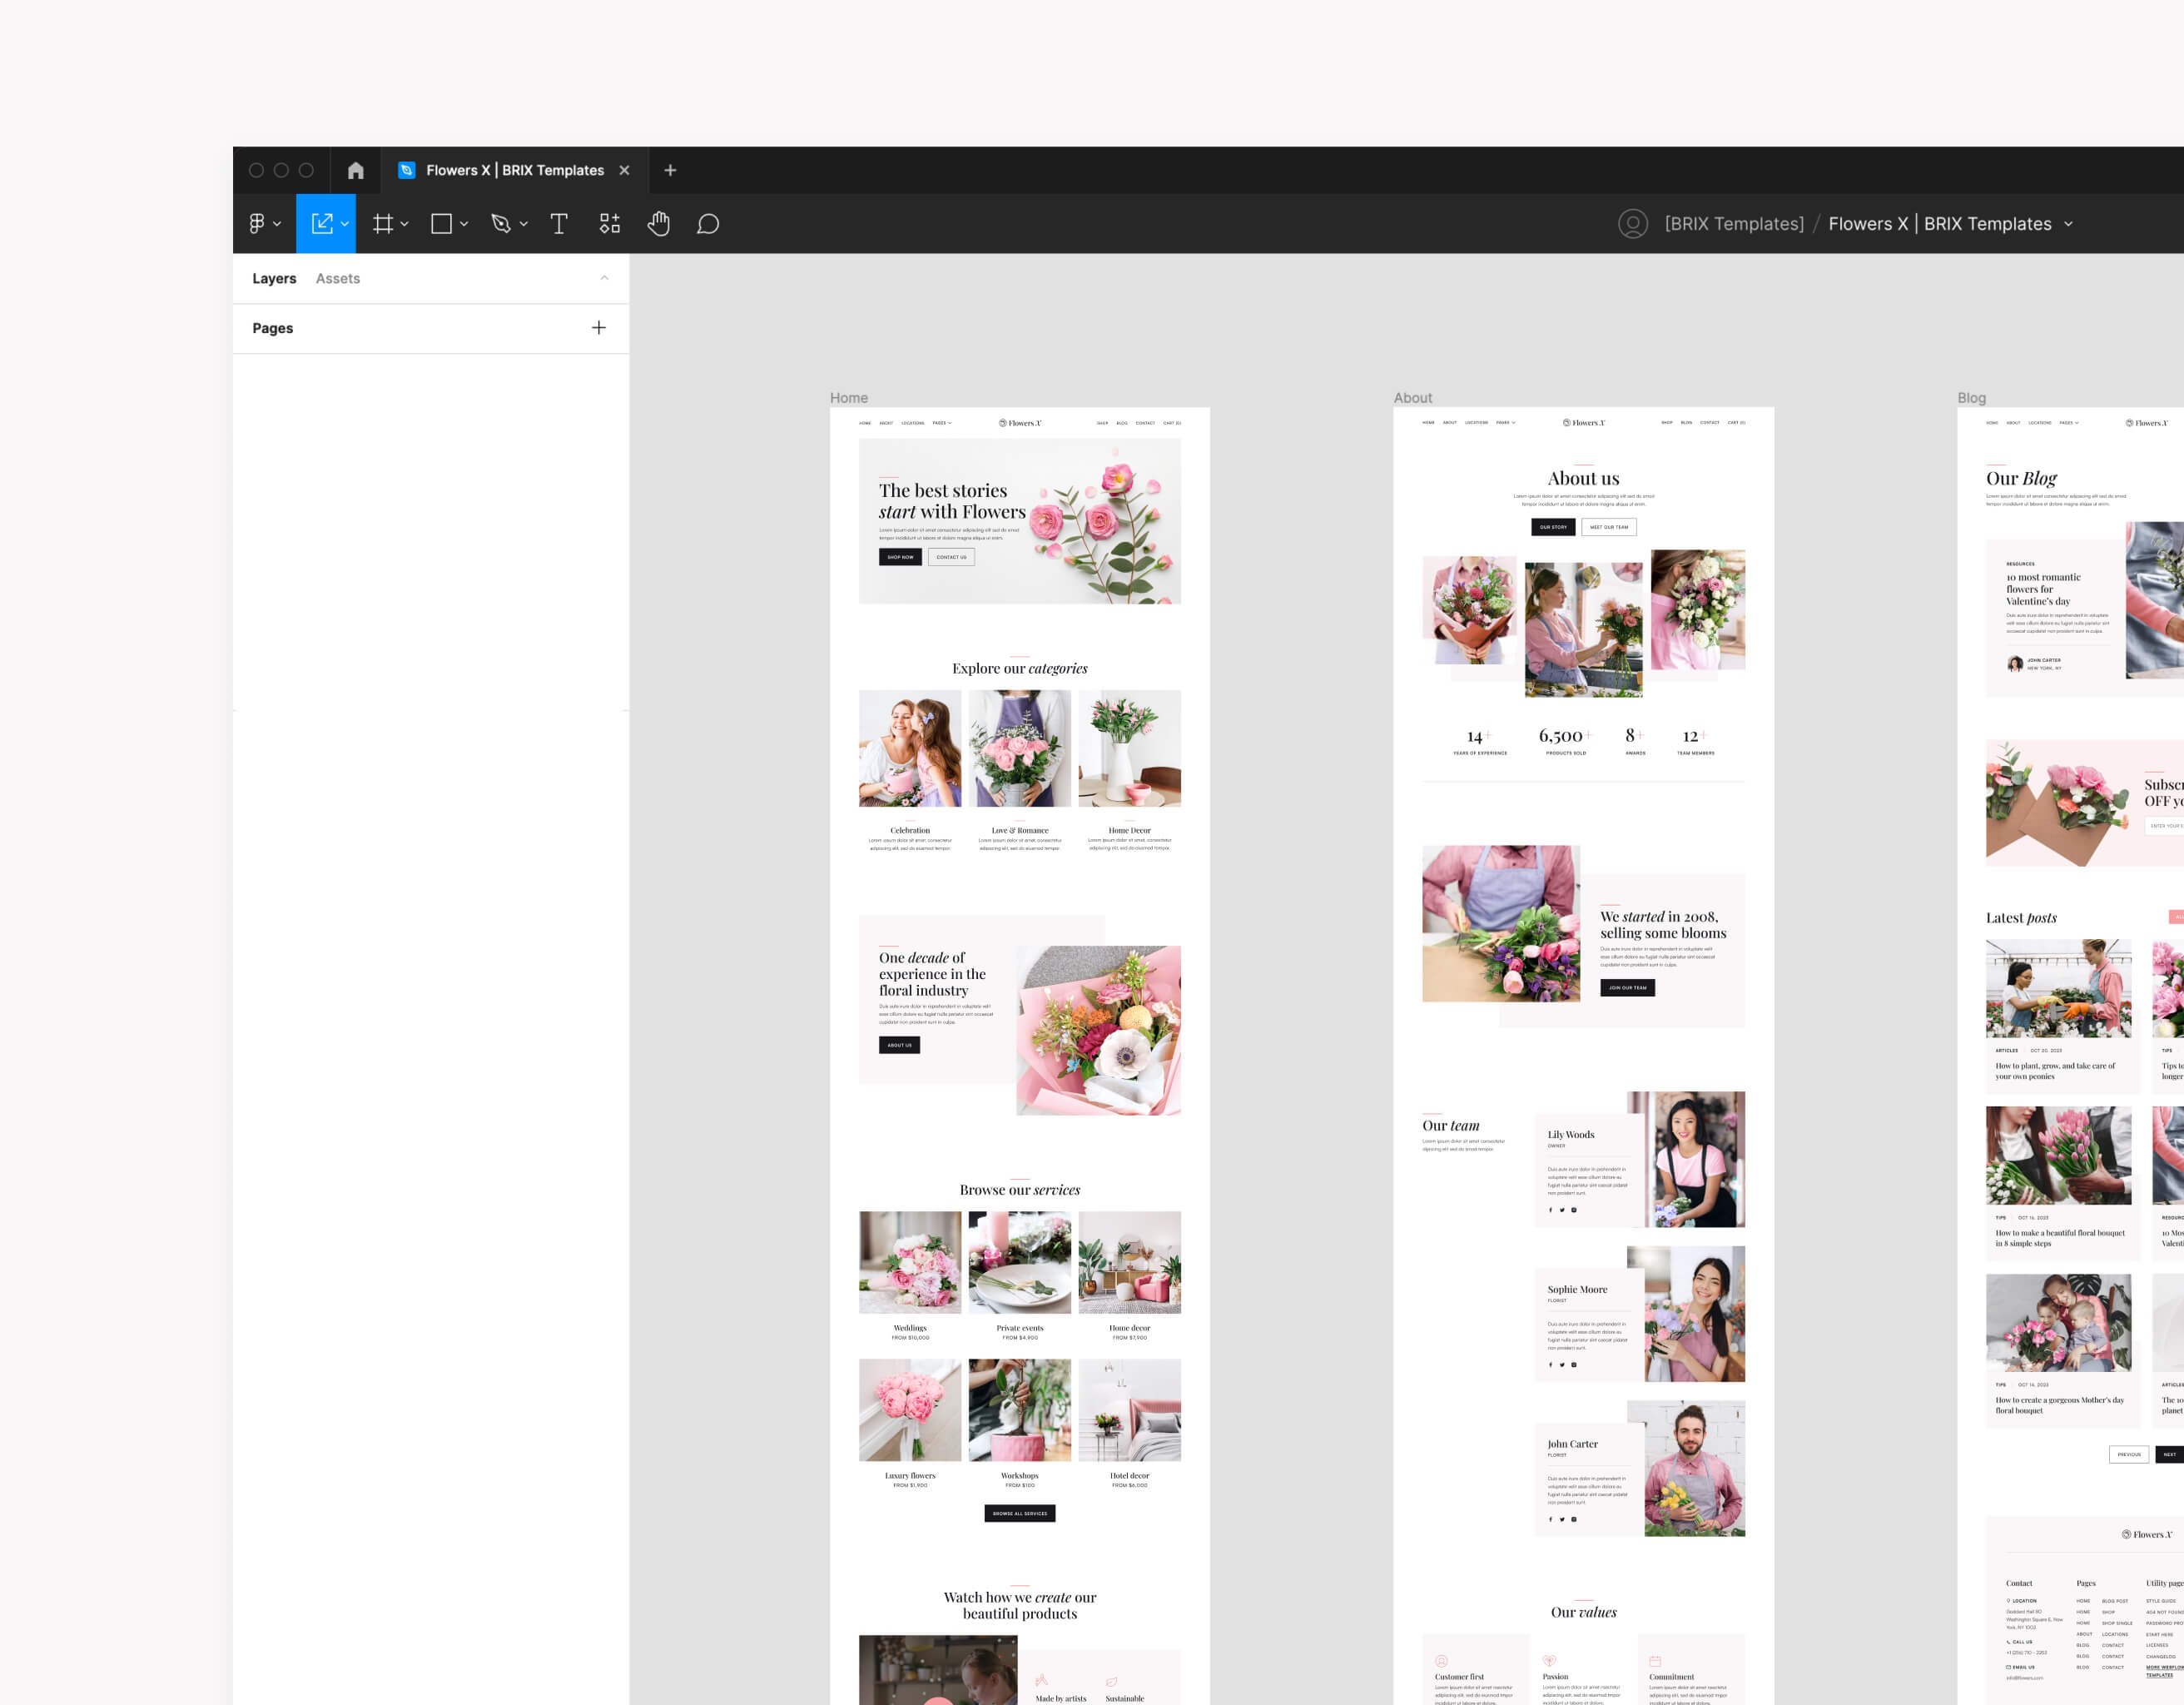Open a new tab with plus icon
Viewport: 2184px width, 1705px height.
pyautogui.click(x=670, y=170)
